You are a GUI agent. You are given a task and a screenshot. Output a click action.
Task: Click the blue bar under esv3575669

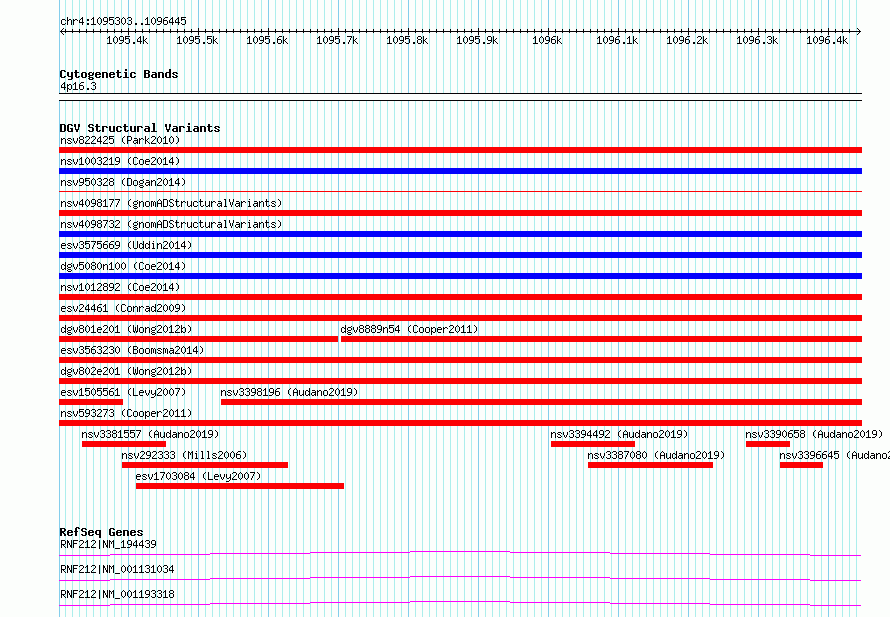(x=460, y=255)
